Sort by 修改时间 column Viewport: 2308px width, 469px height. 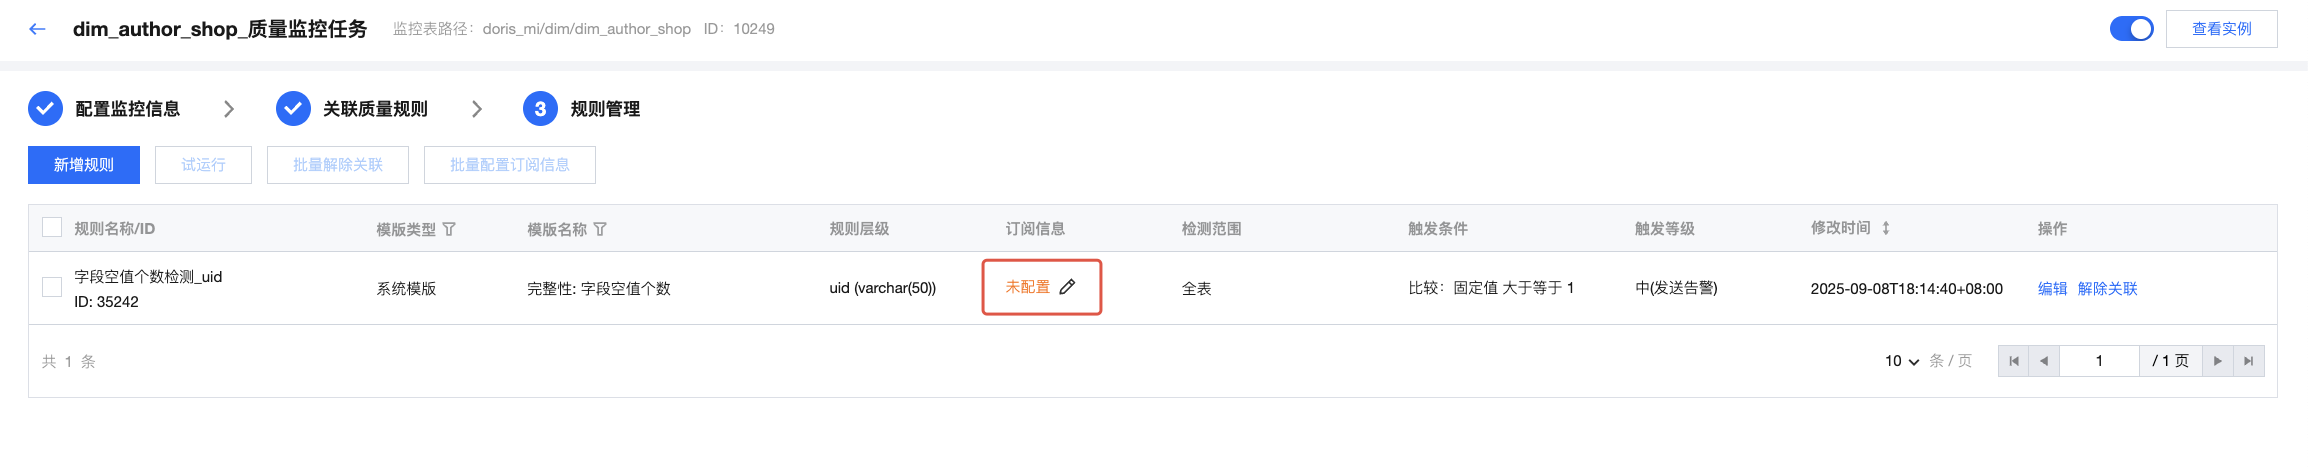(1885, 228)
